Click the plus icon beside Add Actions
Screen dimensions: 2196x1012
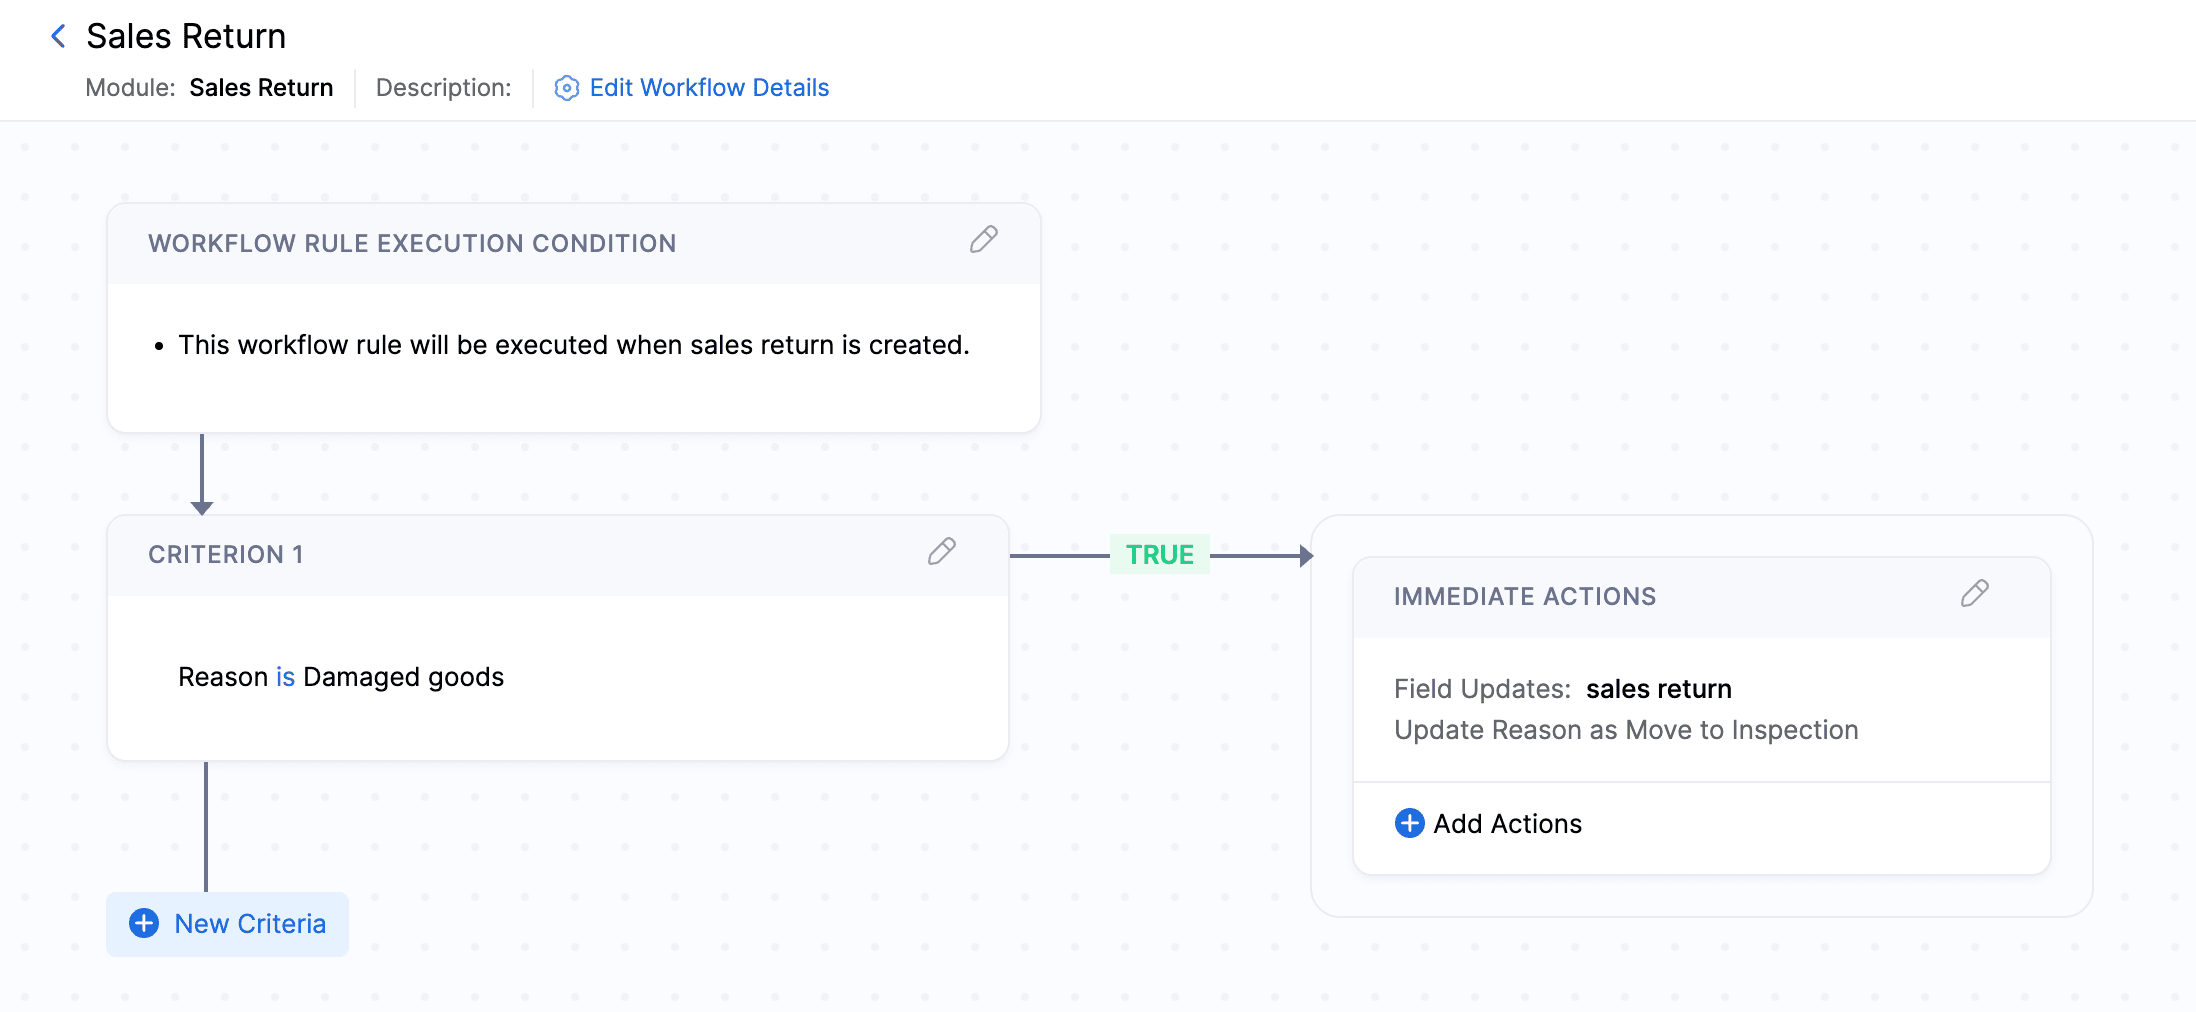[x=1409, y=823]
